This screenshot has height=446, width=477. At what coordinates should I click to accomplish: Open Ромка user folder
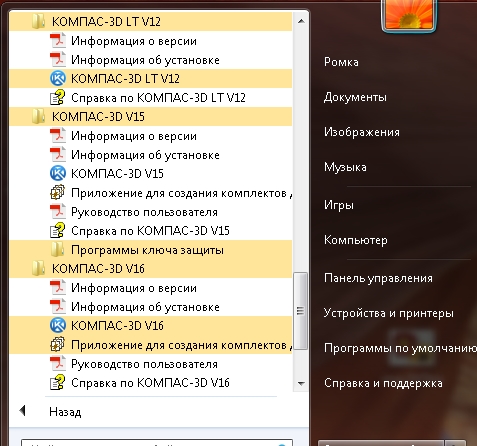[341, 62]
